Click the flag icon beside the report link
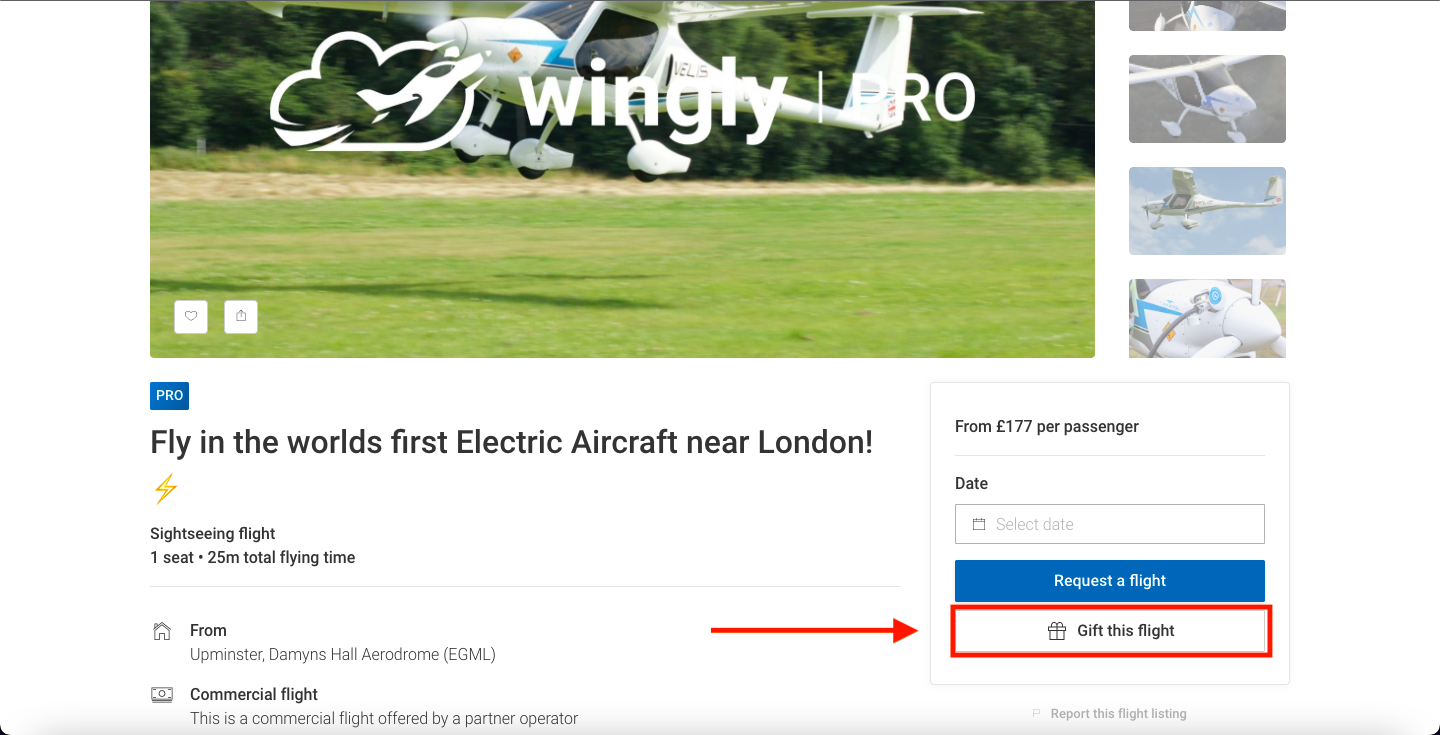 click(1037, 714)
